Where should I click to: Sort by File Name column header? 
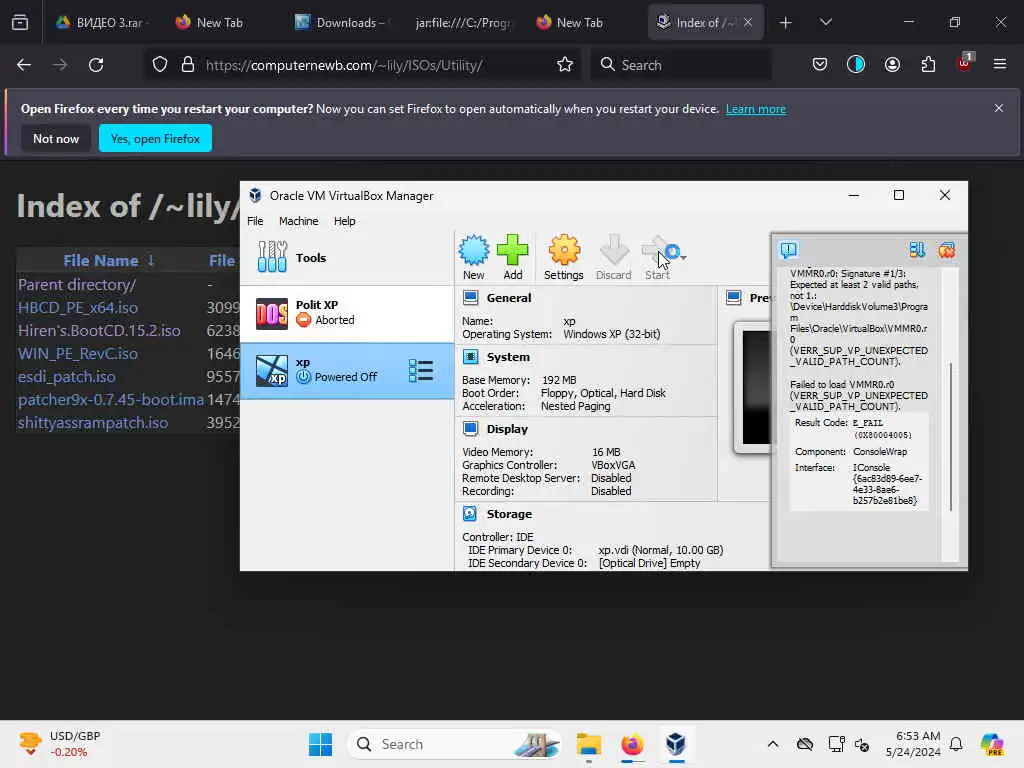pyautogui.click(x=108, y=261)
